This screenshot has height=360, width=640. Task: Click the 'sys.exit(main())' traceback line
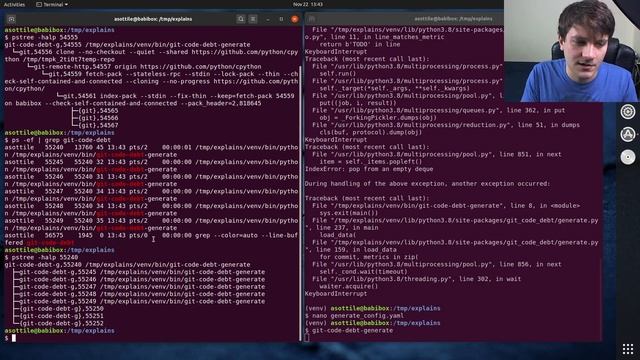click(x=349, y=213)
